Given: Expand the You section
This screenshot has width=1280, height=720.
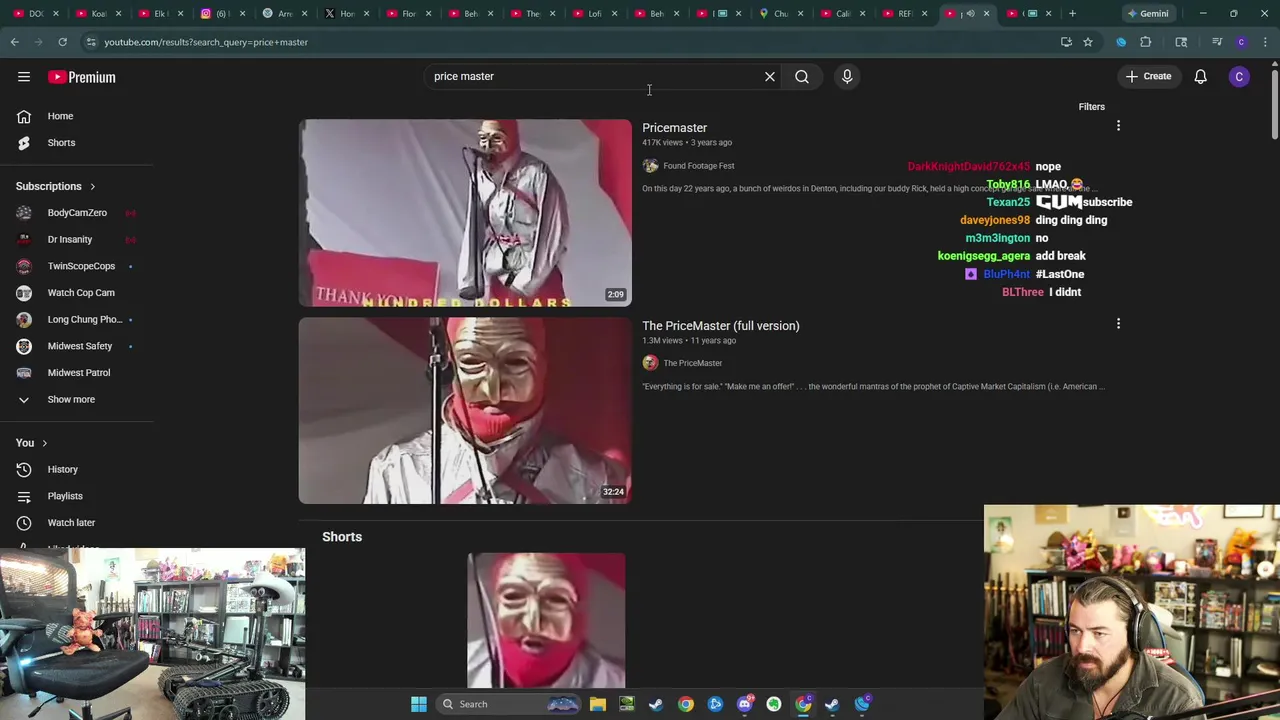Looking at the screenshot, I should pyautogui.click(x=32, y=443).
